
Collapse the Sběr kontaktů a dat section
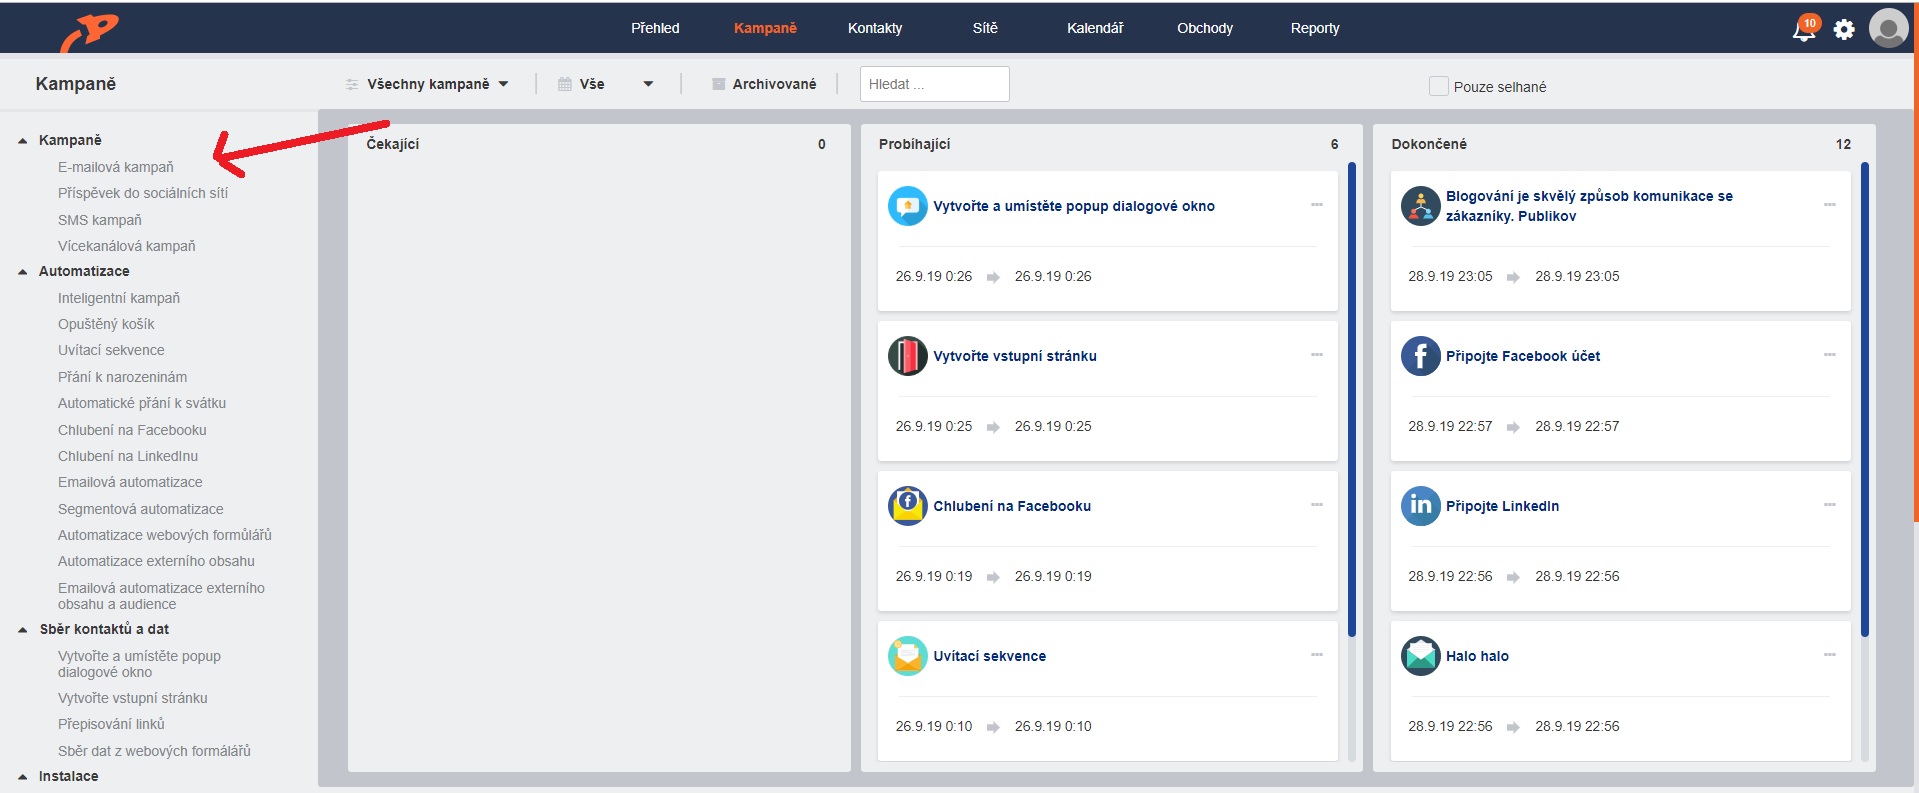click(23, 630)
